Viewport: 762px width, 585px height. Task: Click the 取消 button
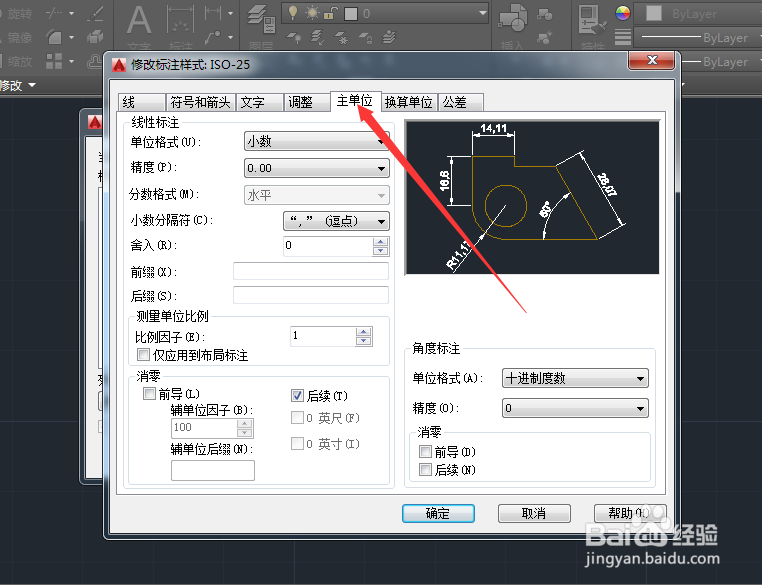click(x=534, y=513)
